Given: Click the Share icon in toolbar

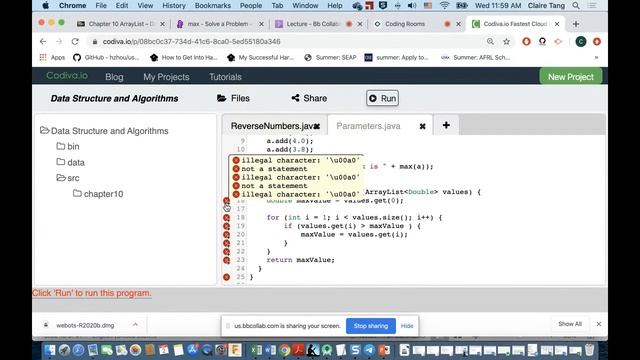Looking at the screenshot, I should pos(296,98).
